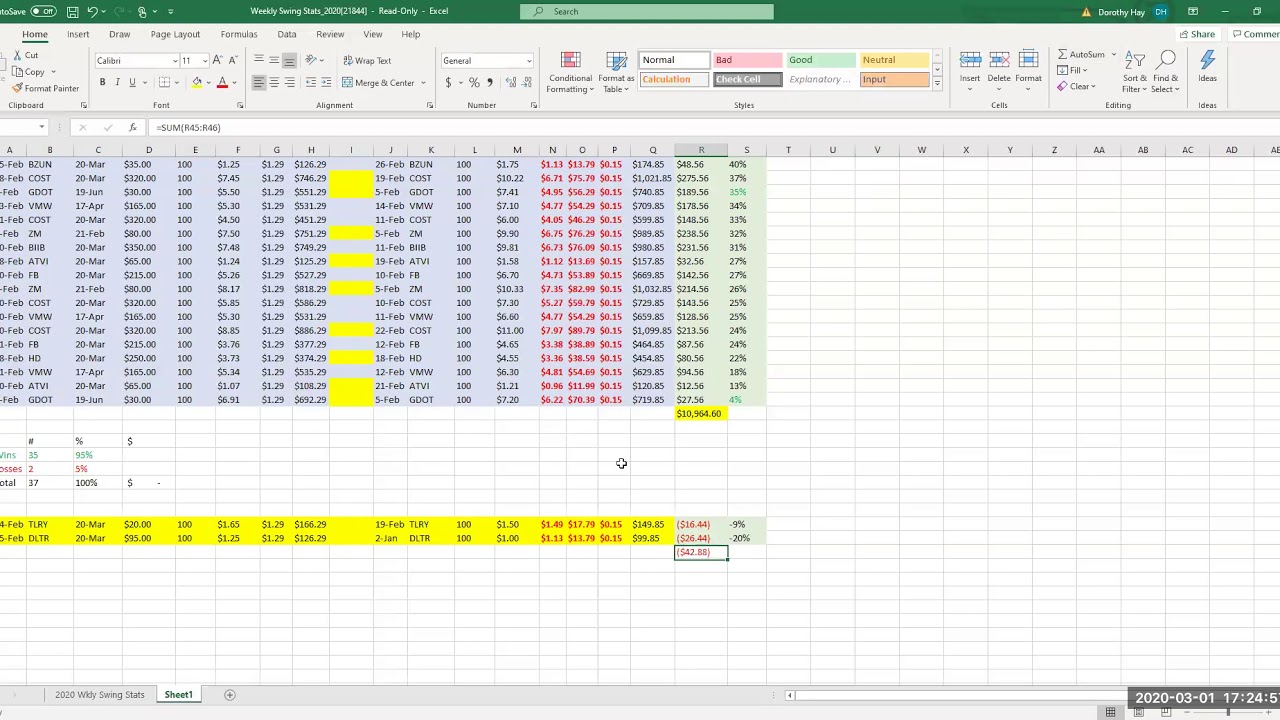Open Find & Select menu

(x=1166, y=72)
